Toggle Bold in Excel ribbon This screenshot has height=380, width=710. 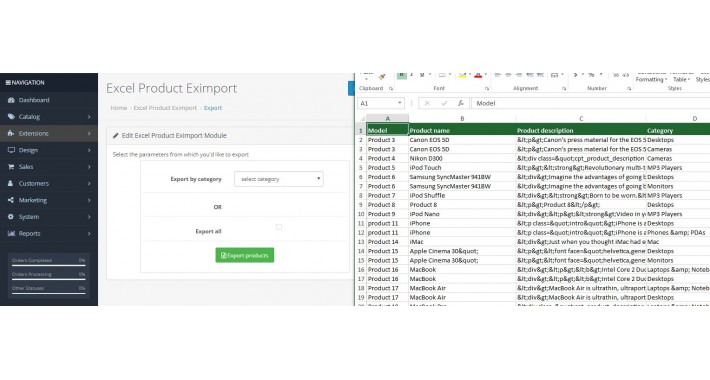tap(401, 76)
